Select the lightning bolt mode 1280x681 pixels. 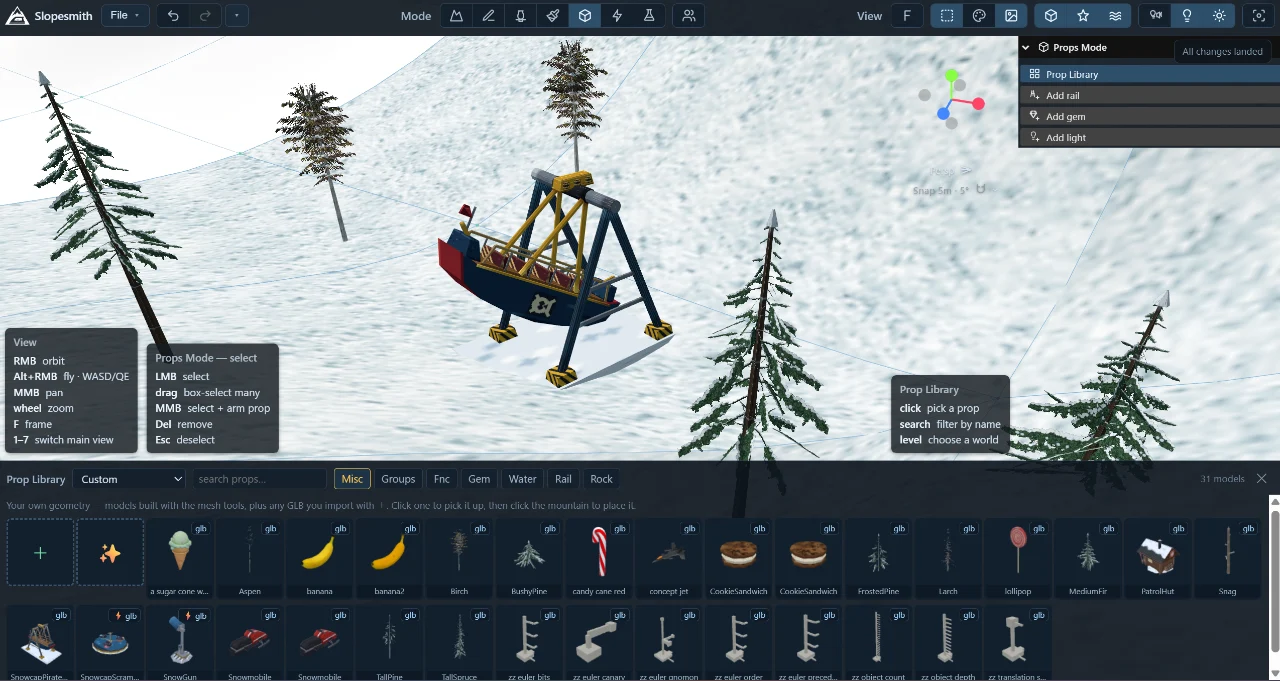(617, 16)
